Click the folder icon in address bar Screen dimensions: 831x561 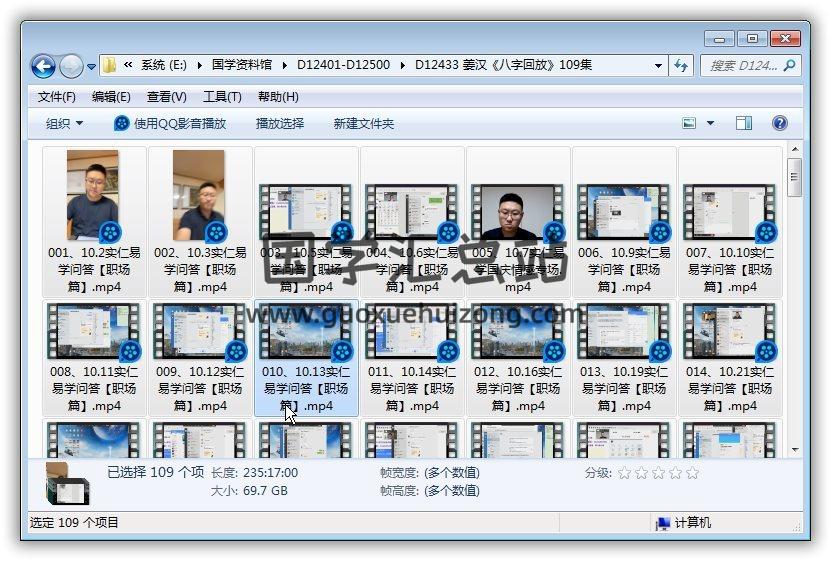(110, 66)
